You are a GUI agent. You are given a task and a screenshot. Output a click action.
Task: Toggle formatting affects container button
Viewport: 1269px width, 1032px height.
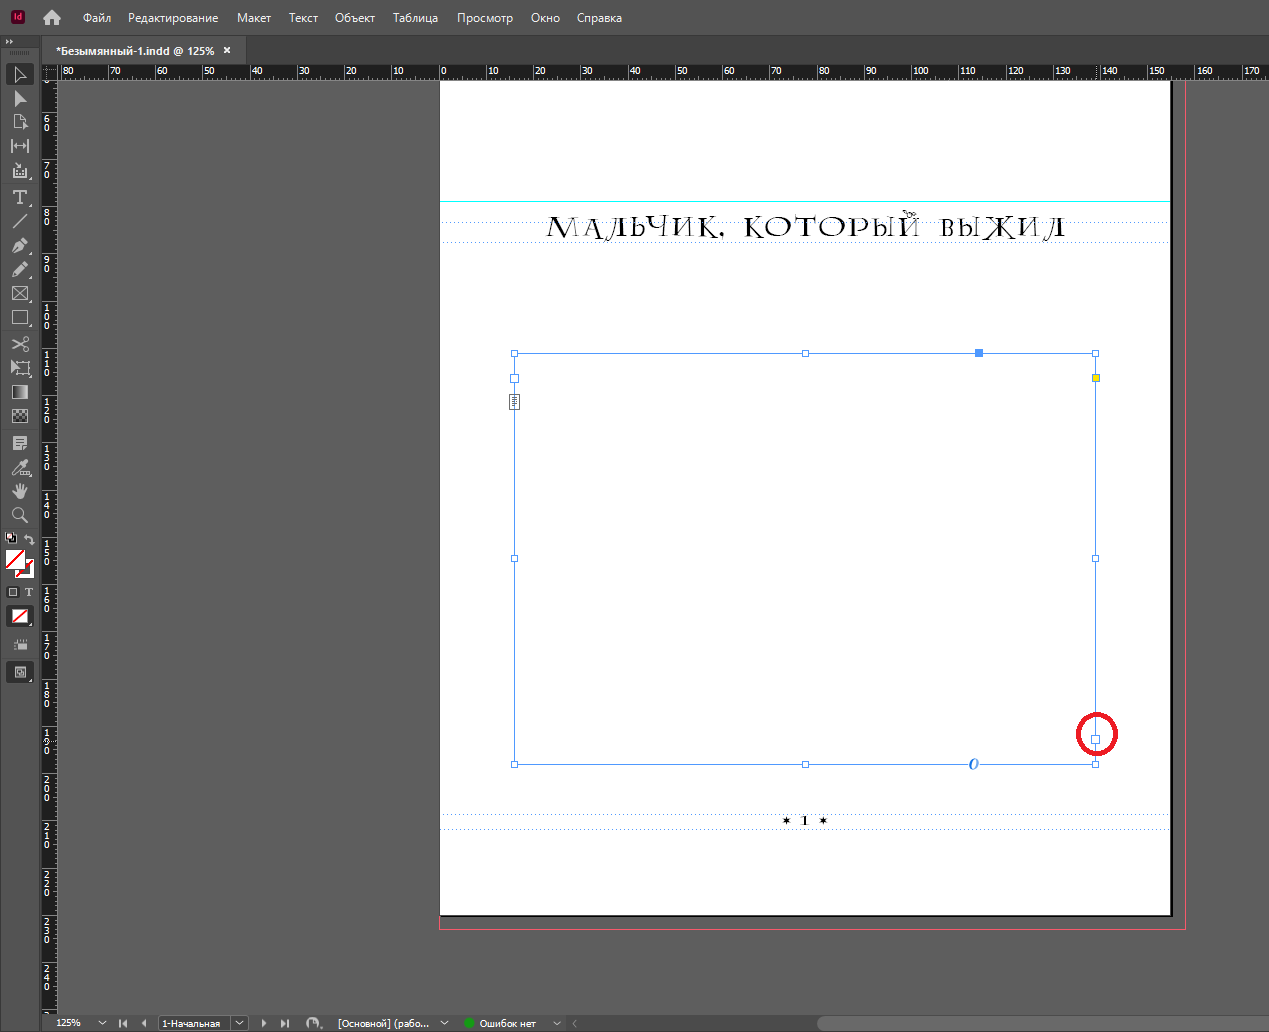(x=13, y=592)
